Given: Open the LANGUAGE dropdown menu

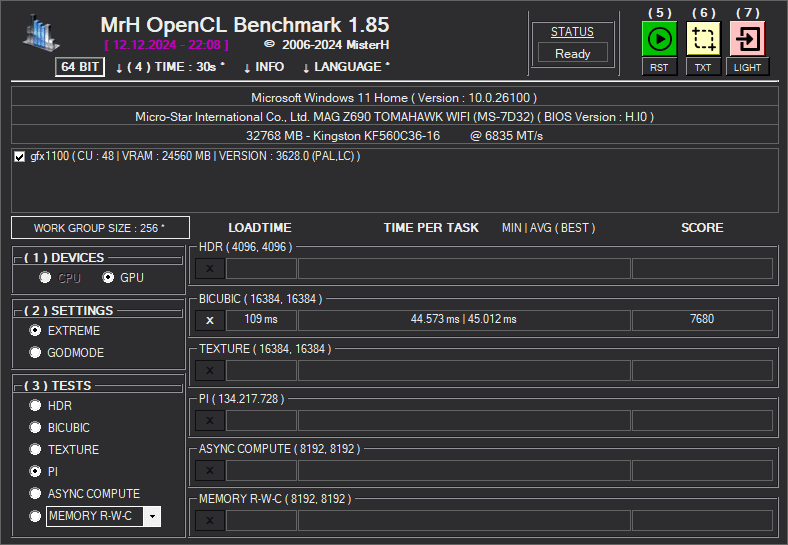Looking at the screenshot, I should coord(346,67).
